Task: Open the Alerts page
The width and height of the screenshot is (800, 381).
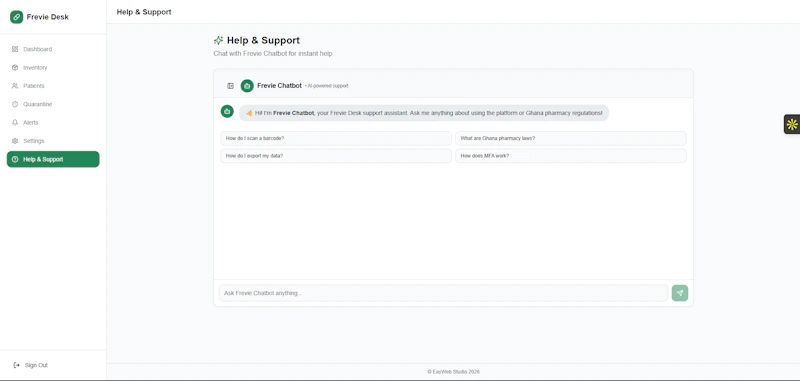Action: click(53, 123)
